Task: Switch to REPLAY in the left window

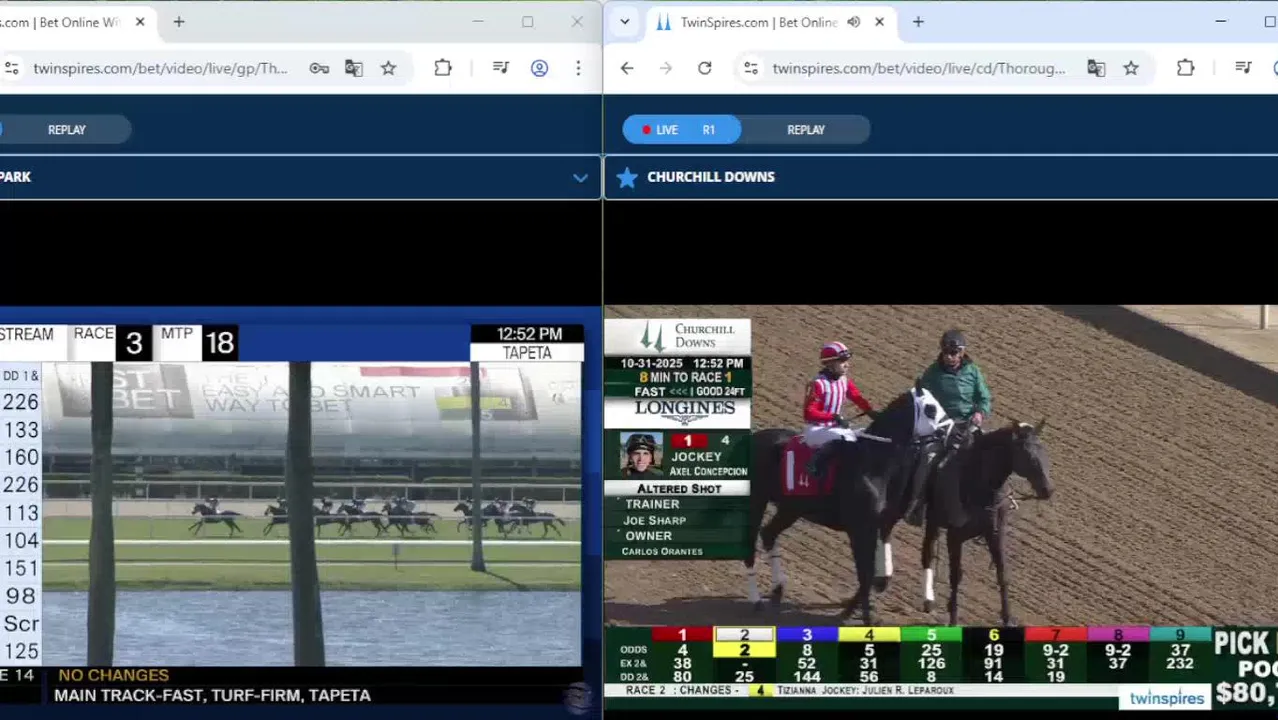Action: (x=67, y=130)
